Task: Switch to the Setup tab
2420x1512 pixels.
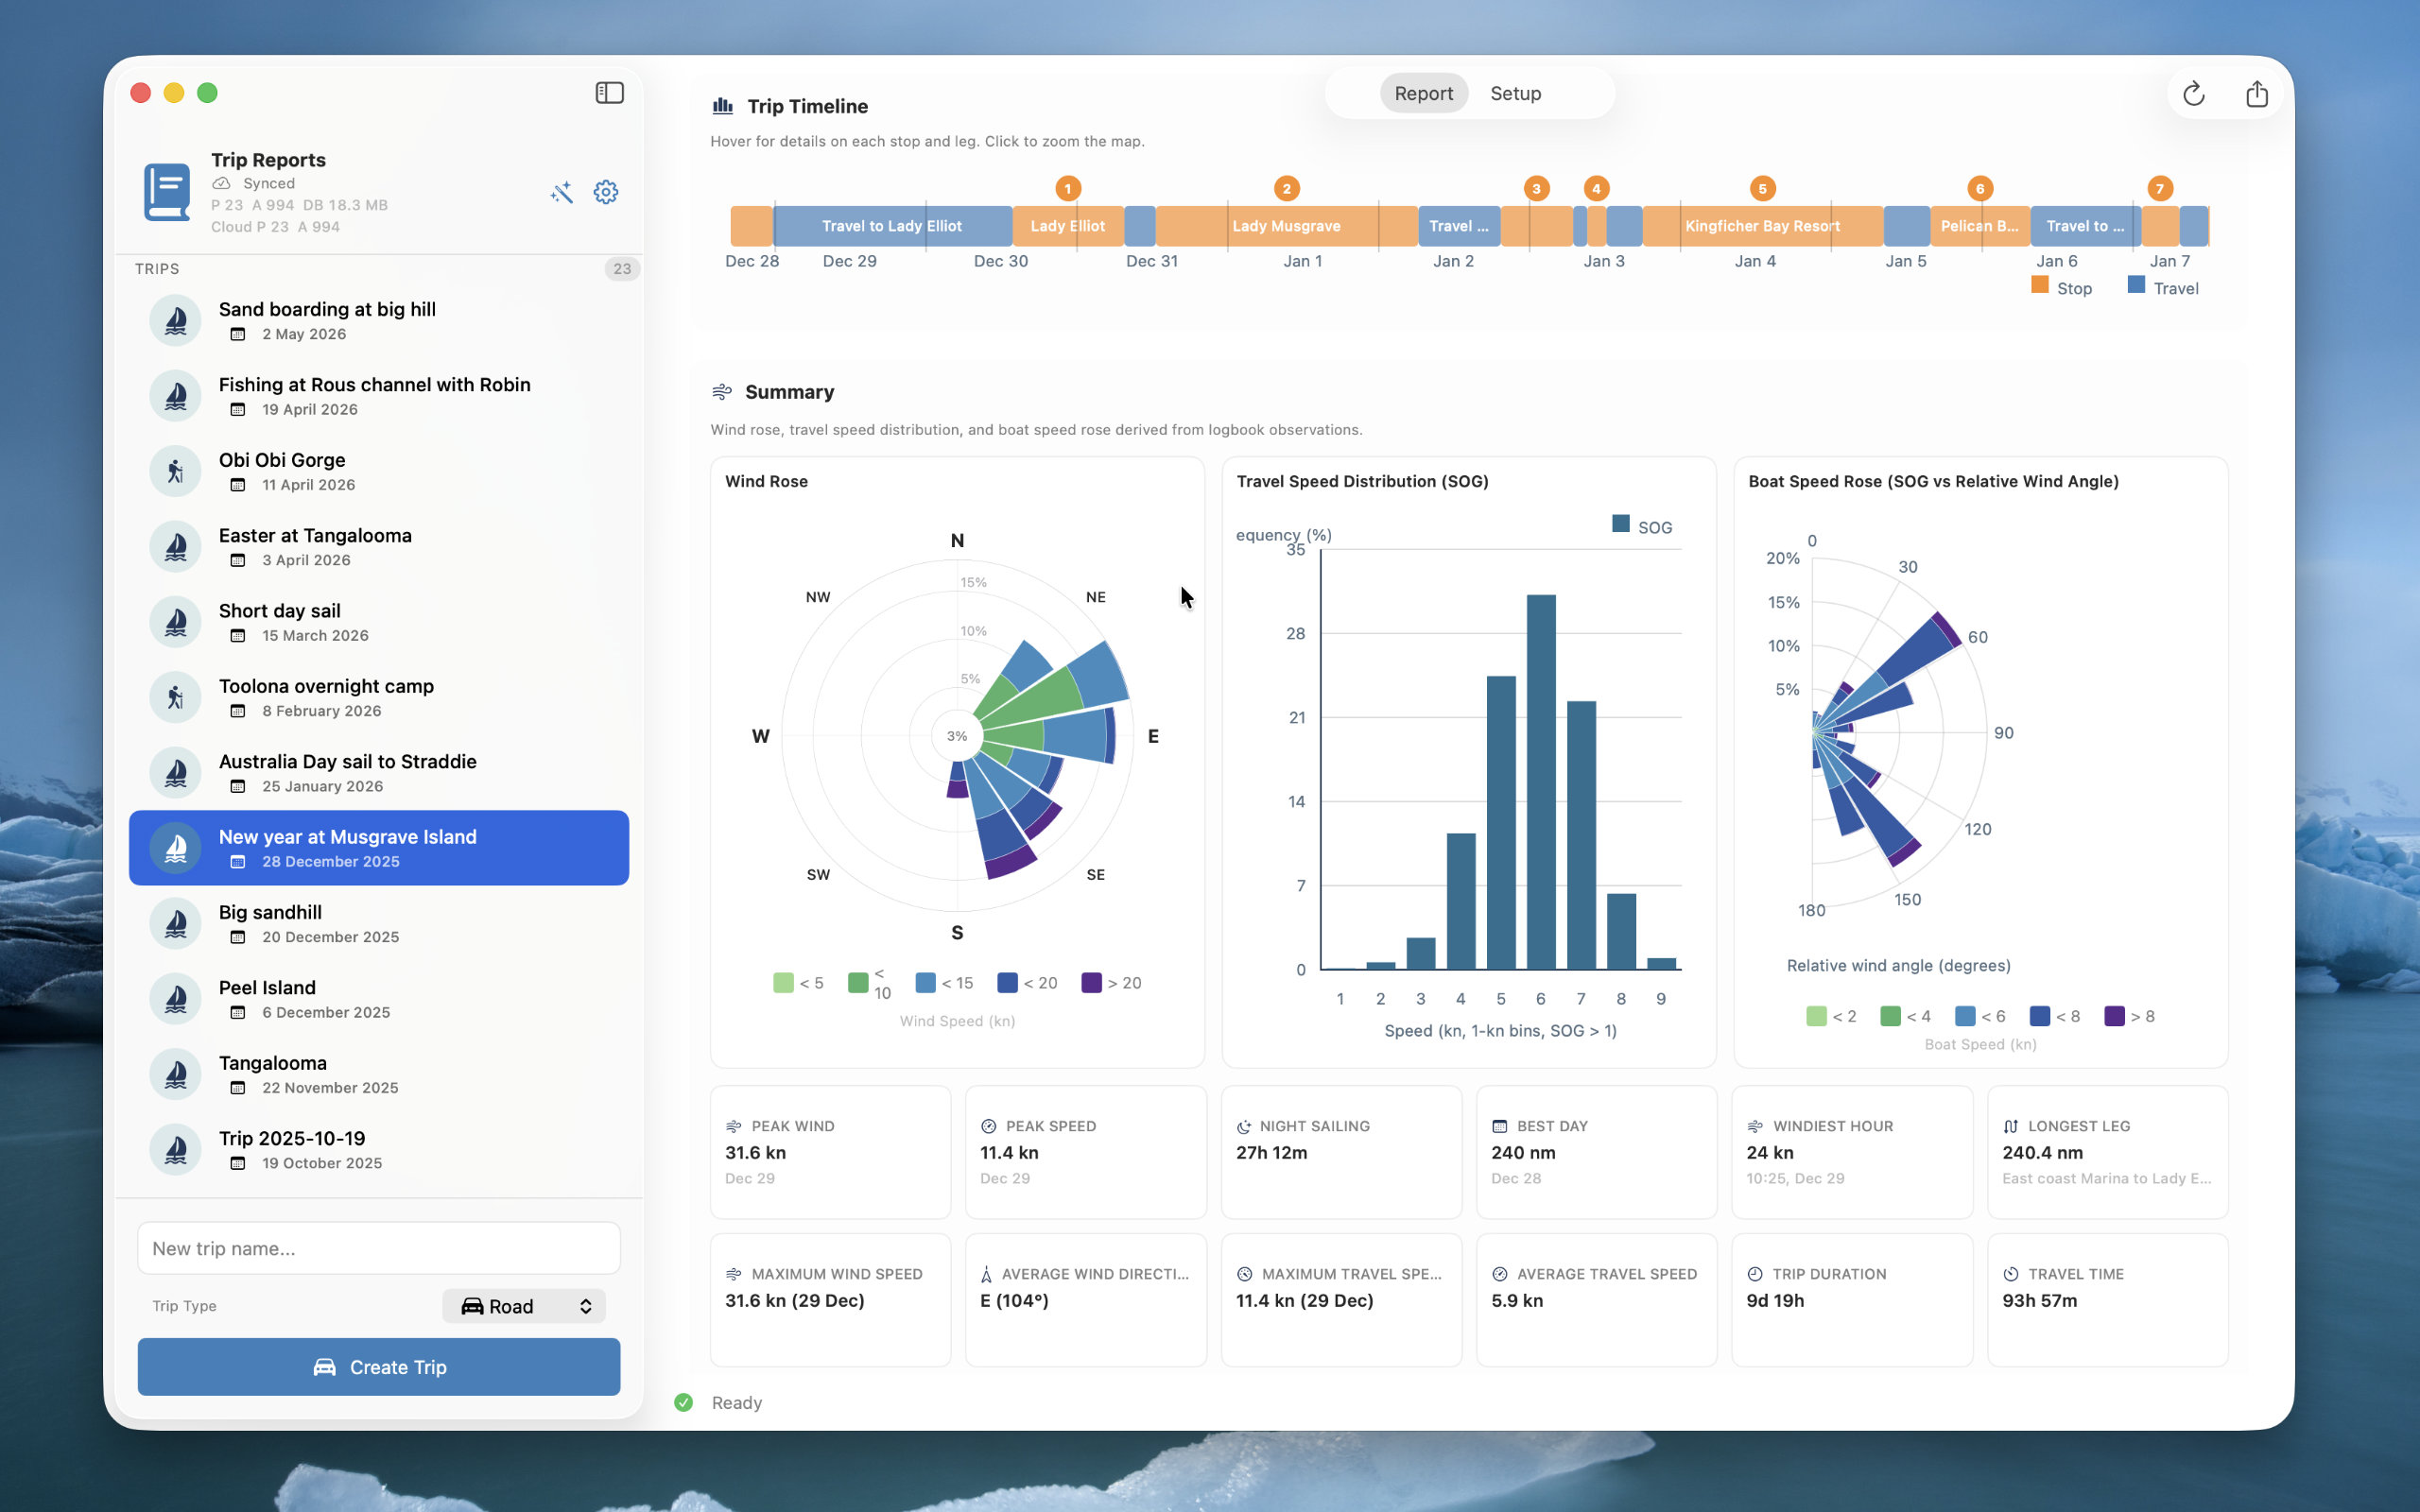Action: [x=1515, y=93]
